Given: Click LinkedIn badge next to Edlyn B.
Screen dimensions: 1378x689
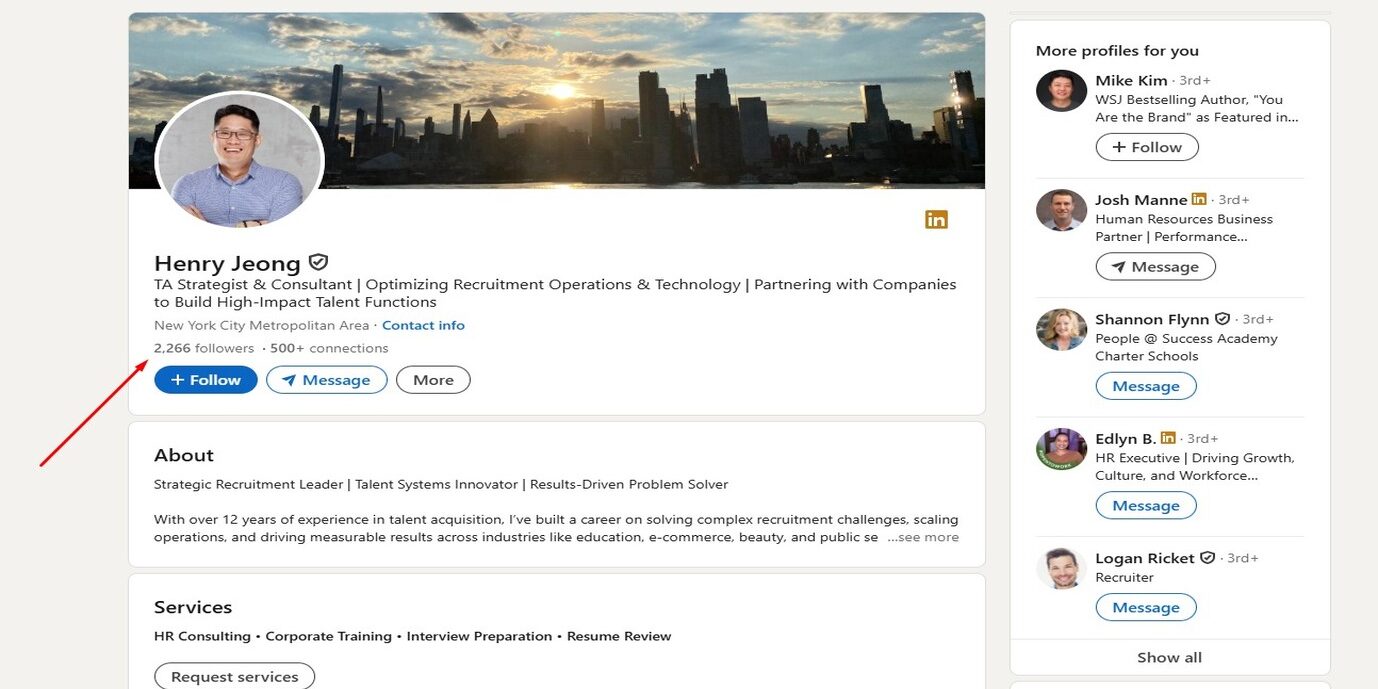Looking at the screenshot, I should [x=1168, y=438].
